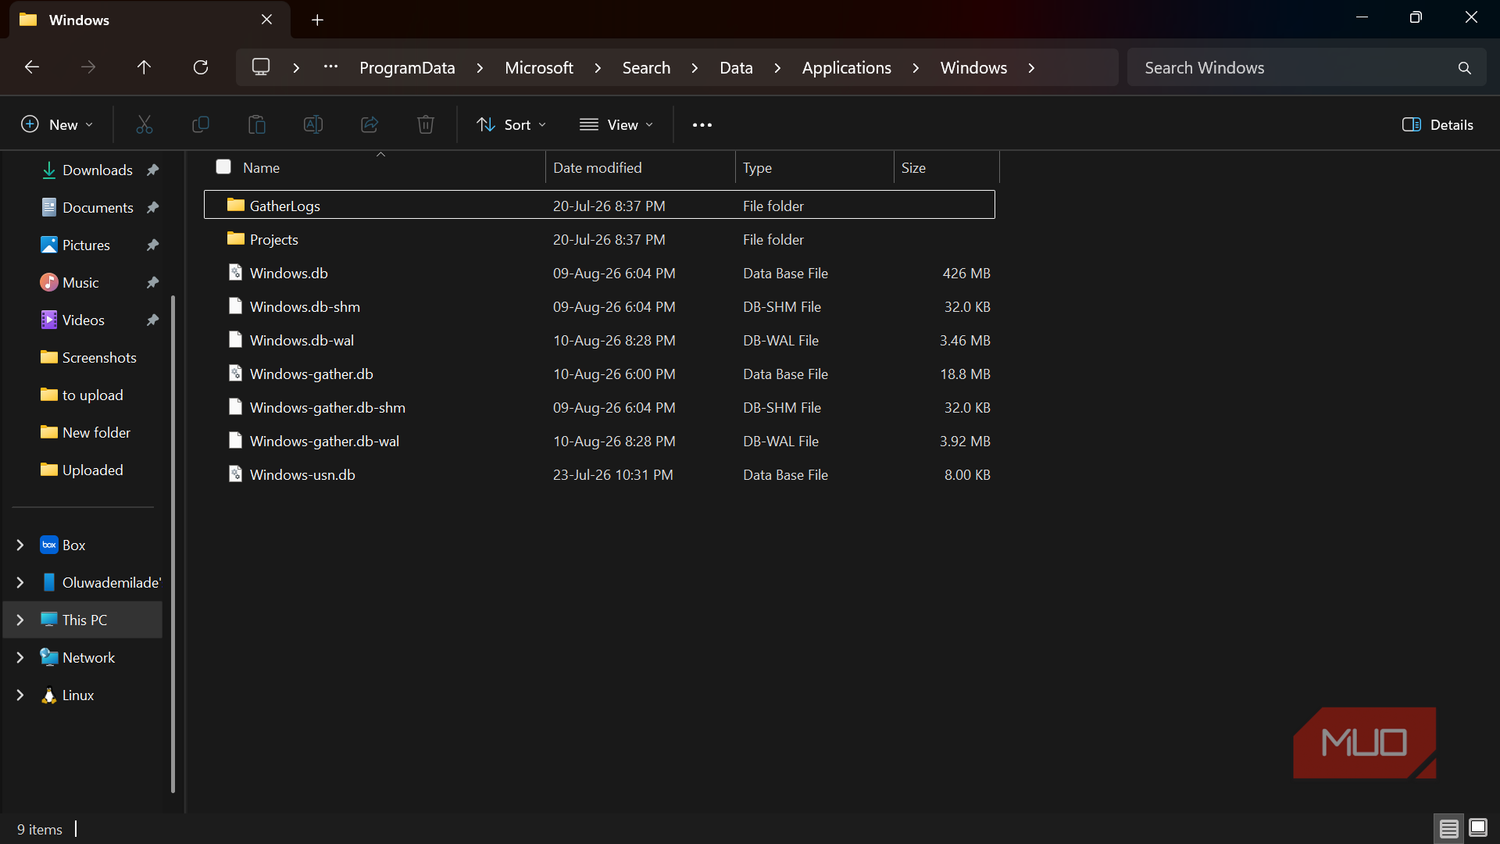Viewport: 1500px width, 844px height.
Task: Click the Share icon in toolbar
Action: point(370,124)
